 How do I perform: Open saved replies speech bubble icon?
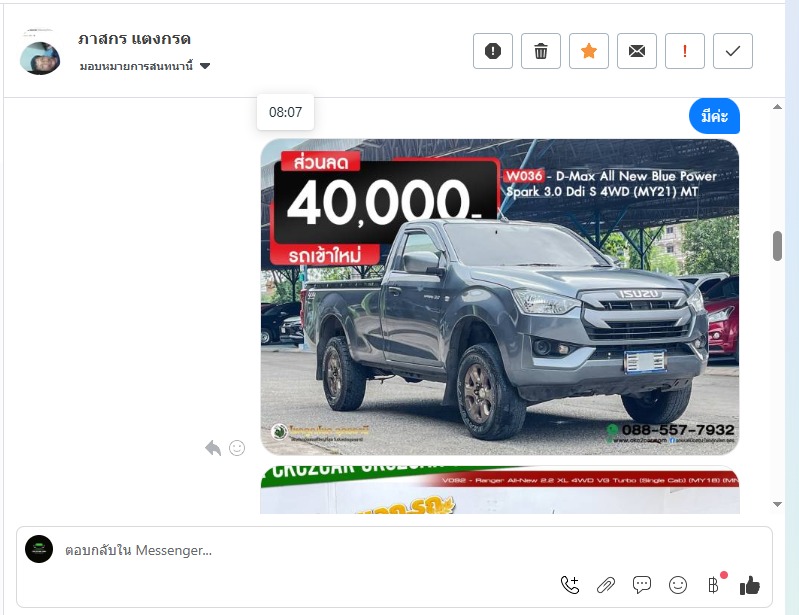pos(642,585)
